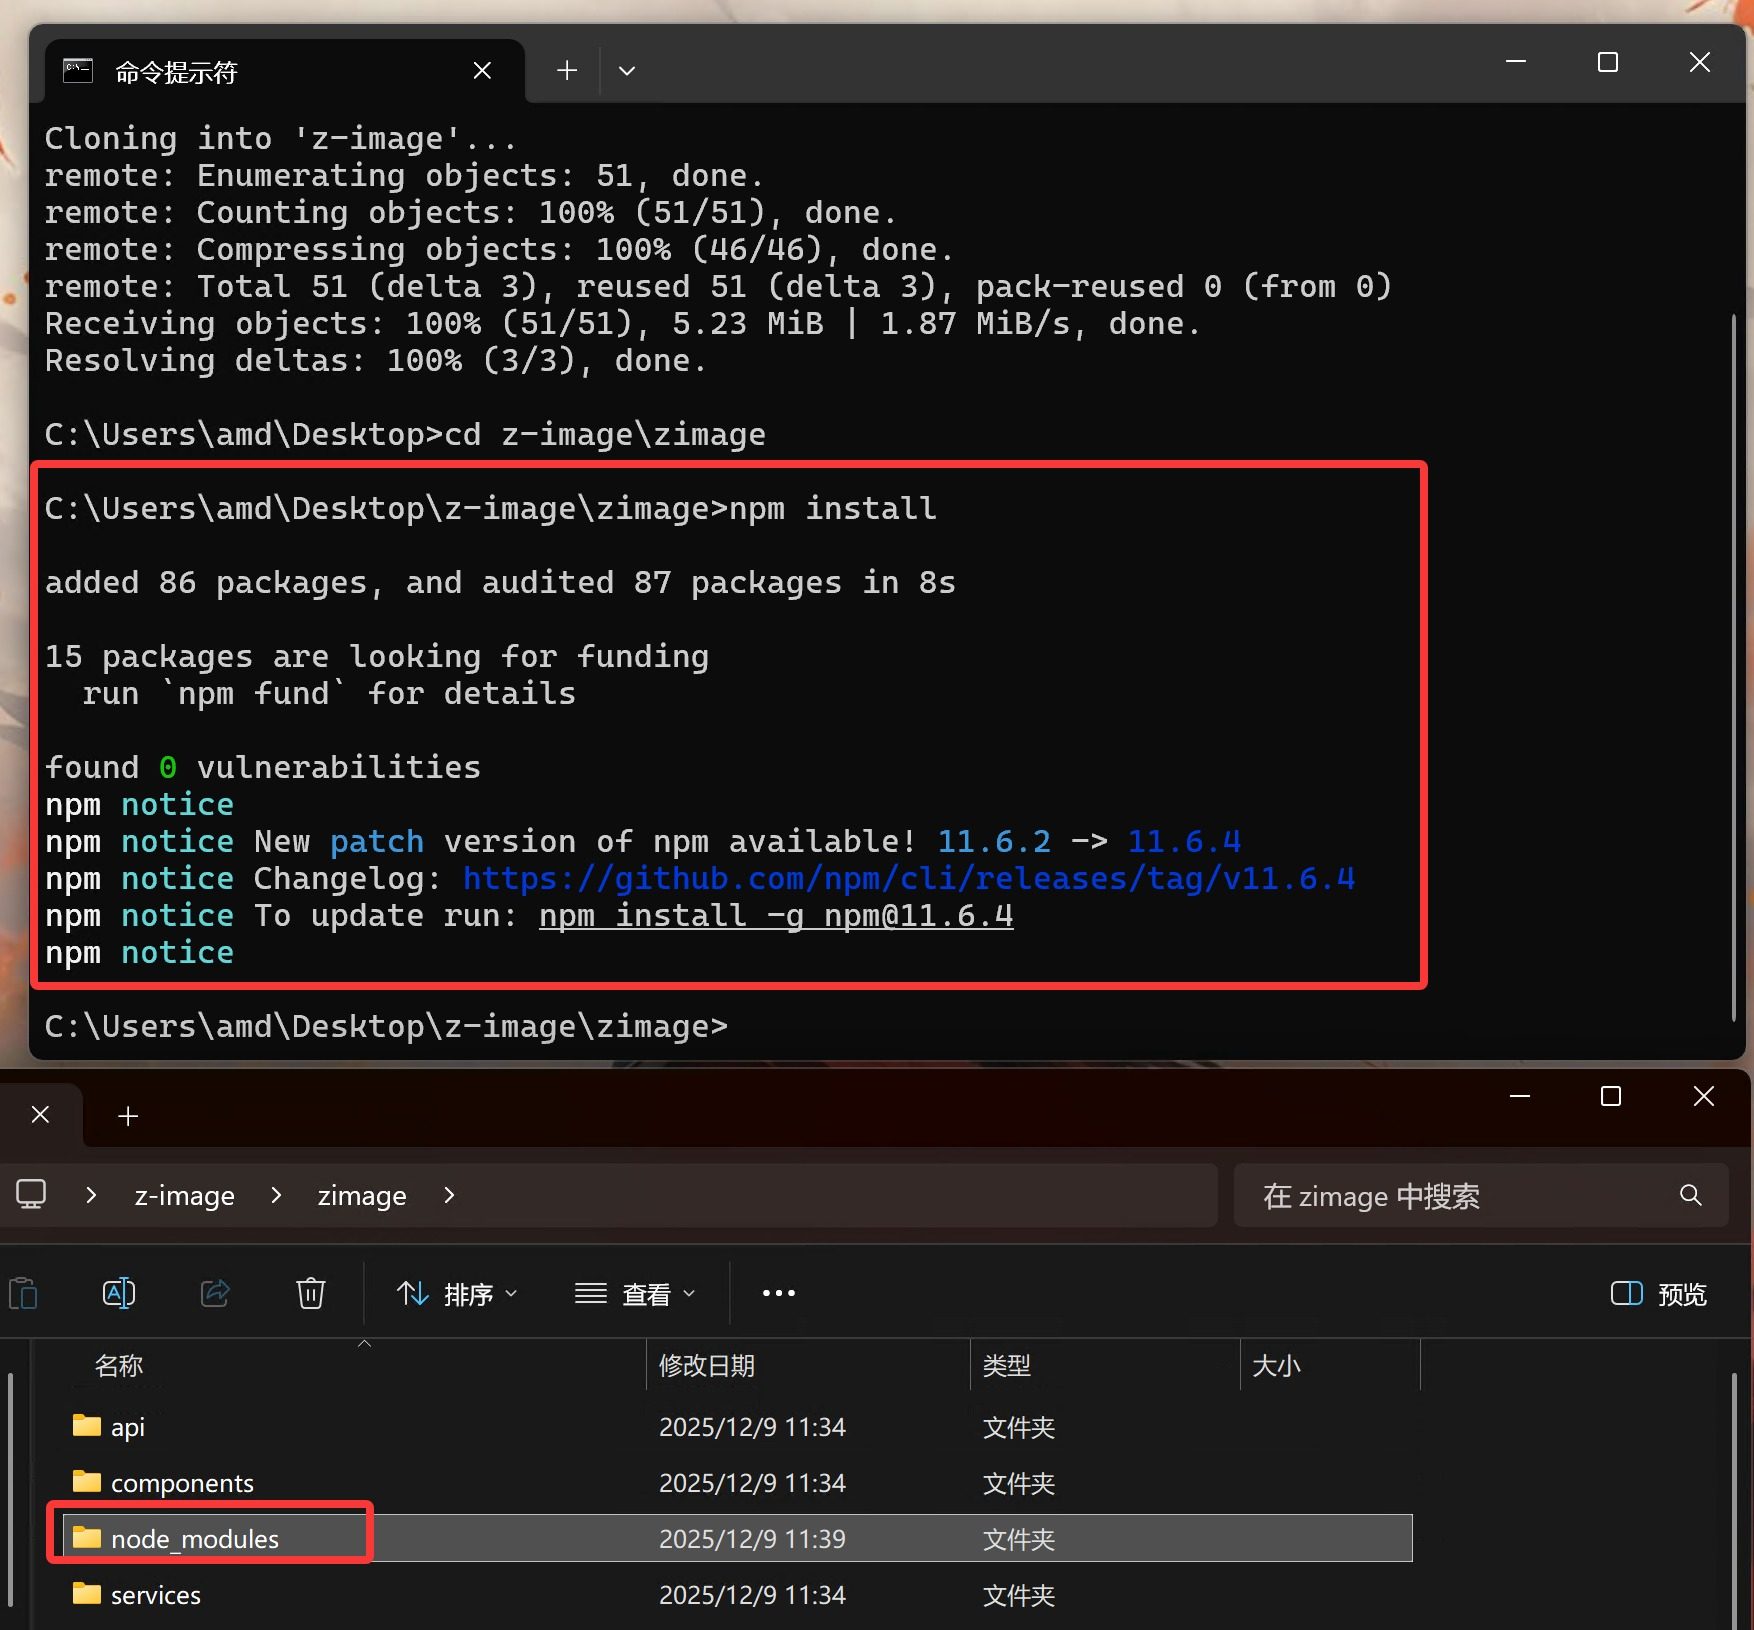Click the share icon in Explorer toolbar

click(x=215, y=1293)
